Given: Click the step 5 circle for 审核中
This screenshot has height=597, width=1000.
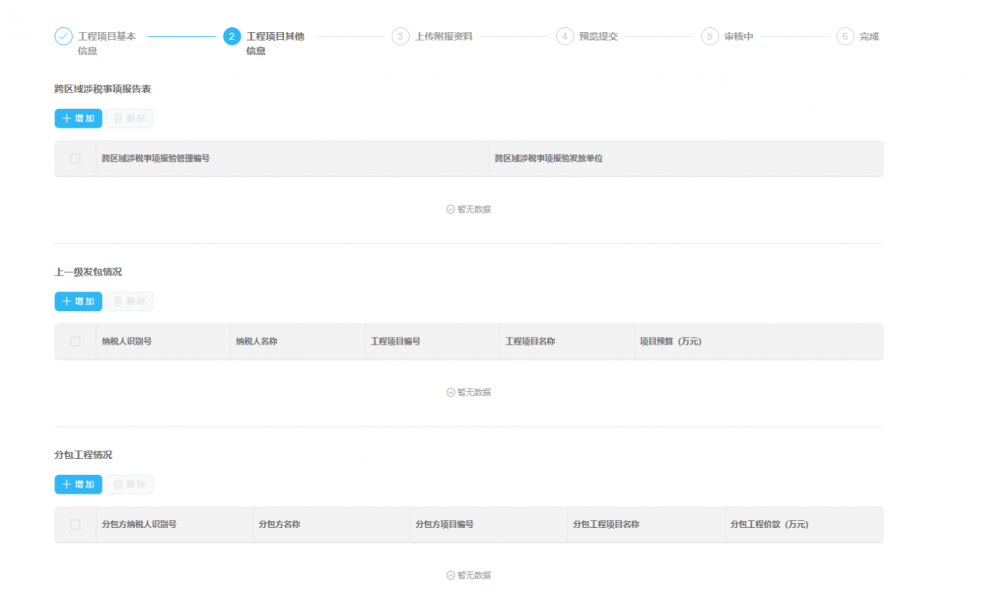Looking at the screenshot, I should coord(710,36).
